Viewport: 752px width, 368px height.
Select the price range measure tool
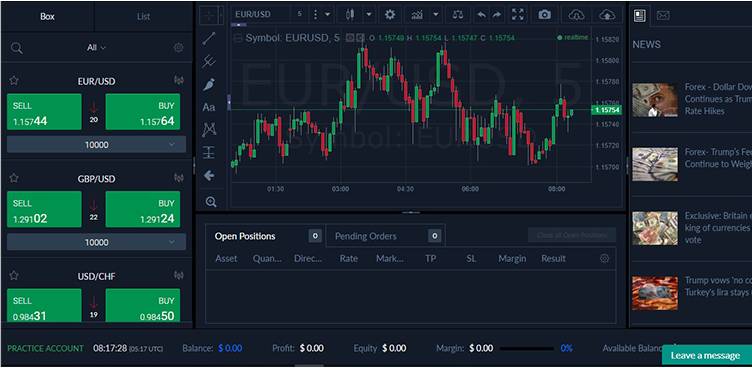tap(209, 153)
